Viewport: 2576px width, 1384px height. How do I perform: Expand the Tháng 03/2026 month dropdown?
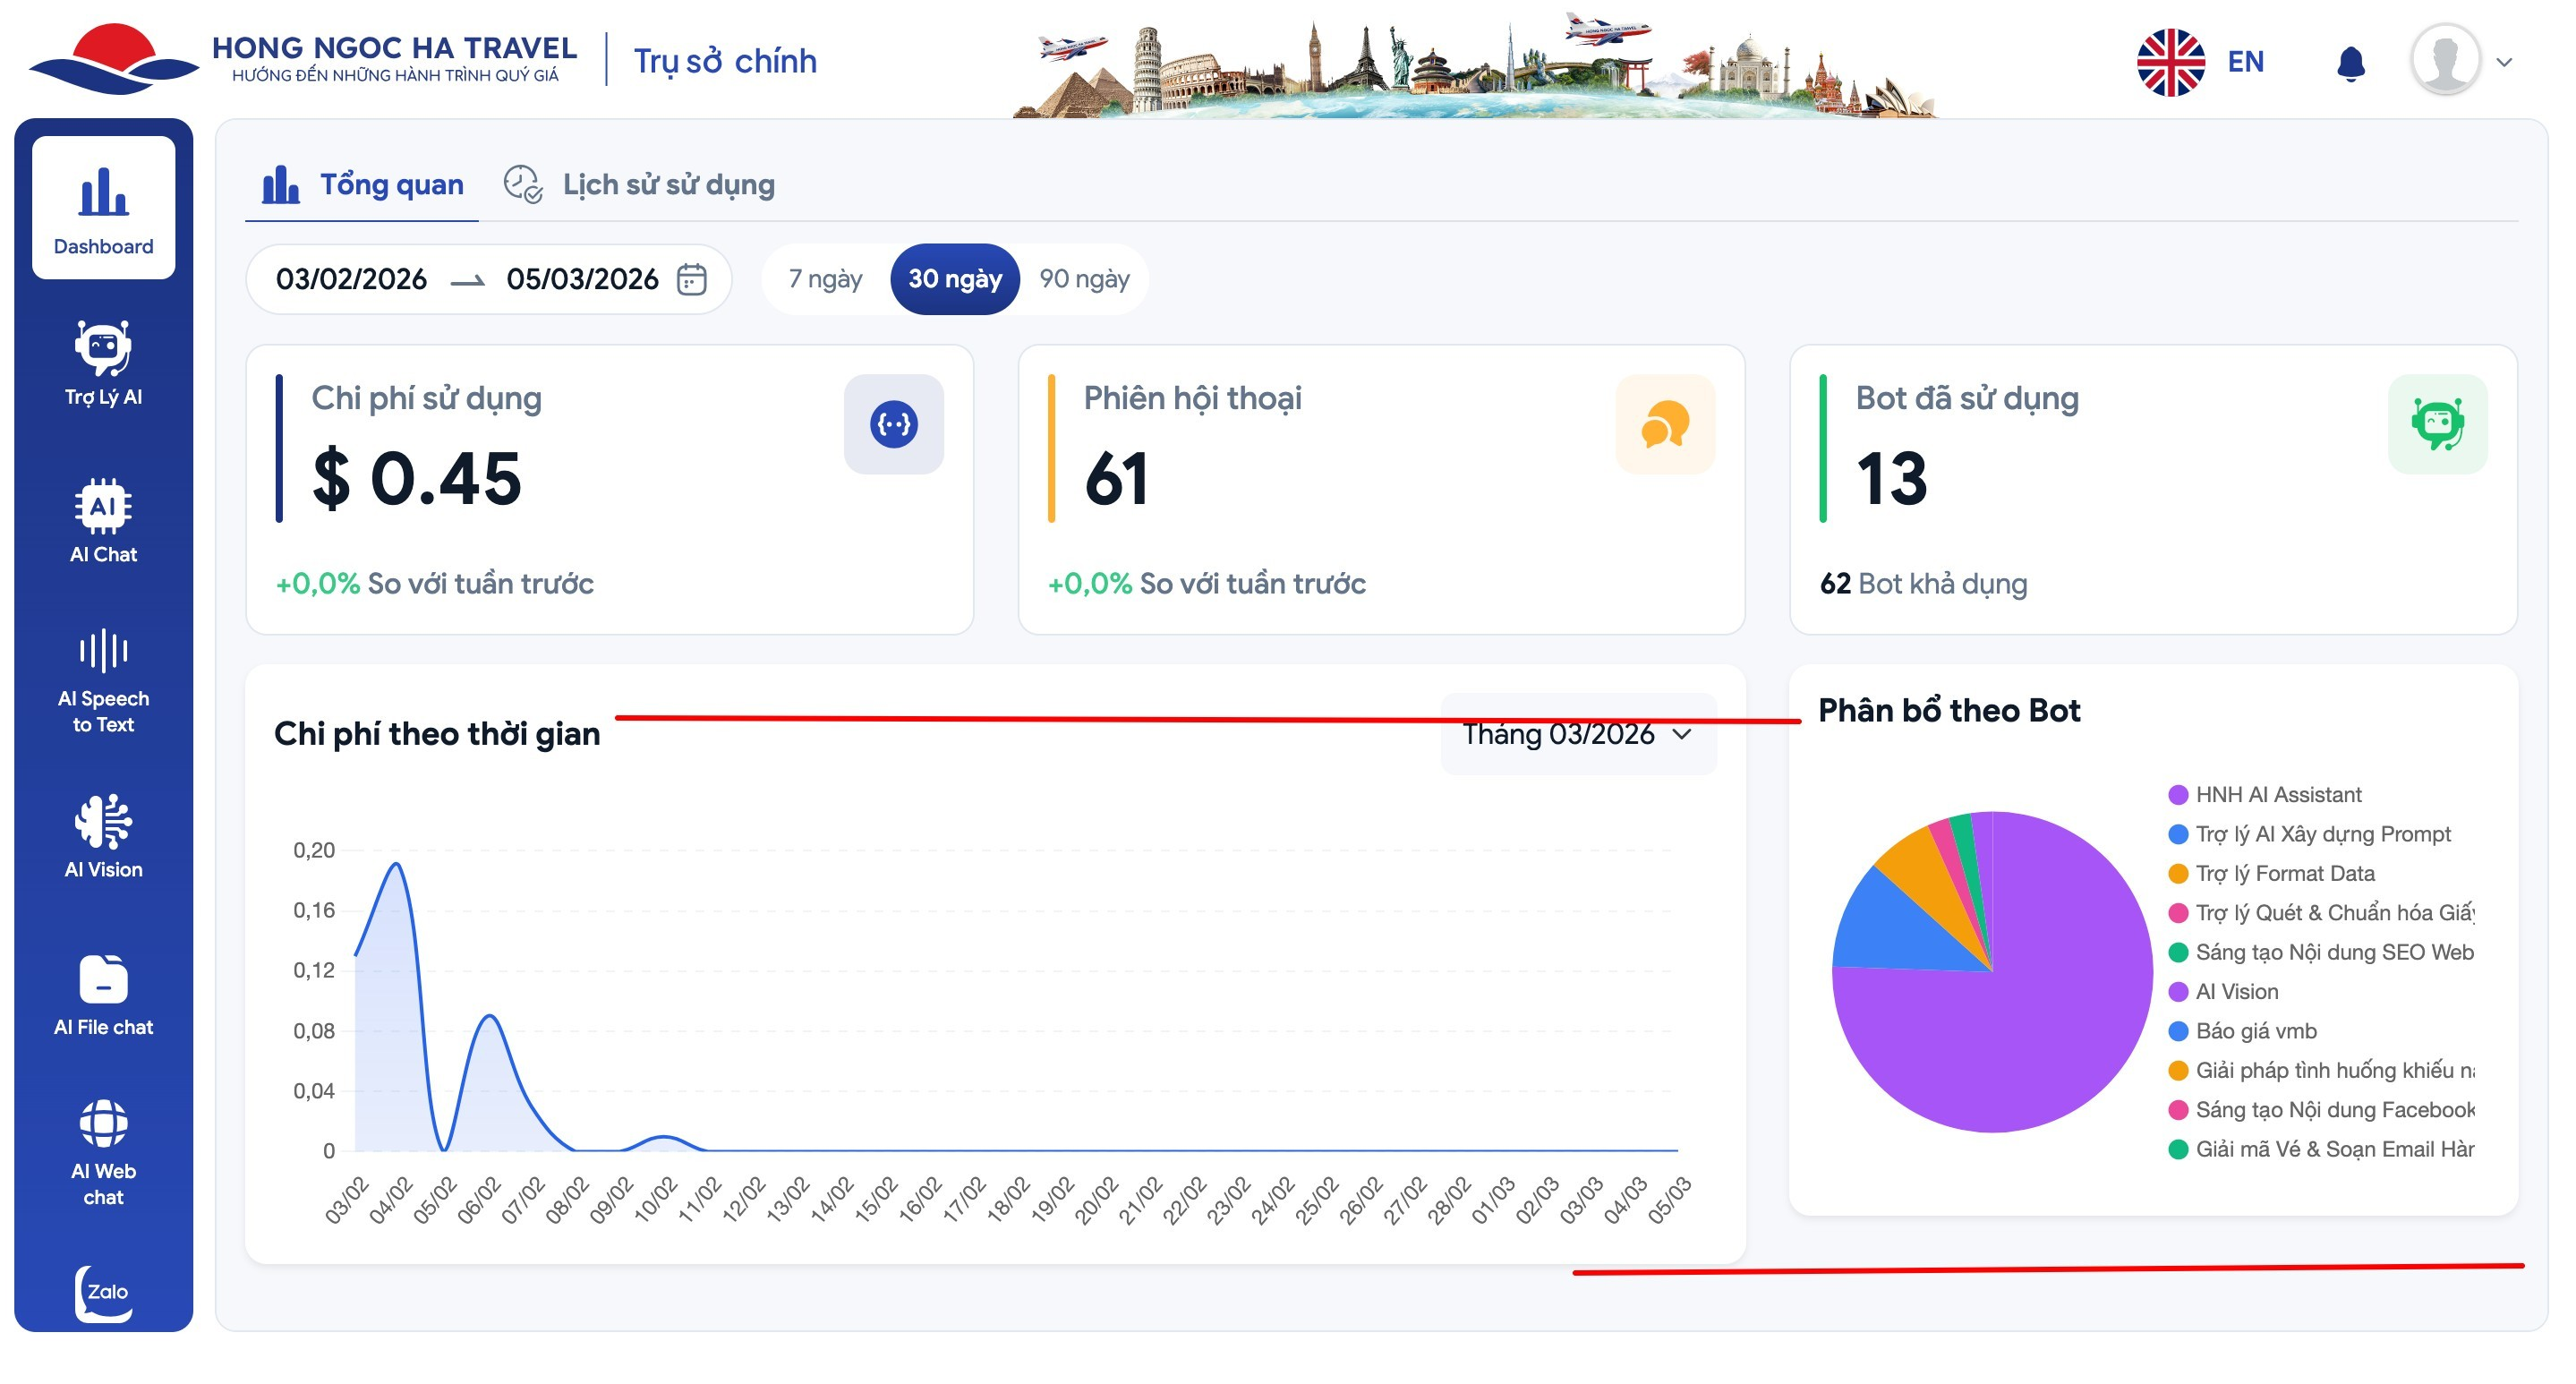coord(1578,734)
